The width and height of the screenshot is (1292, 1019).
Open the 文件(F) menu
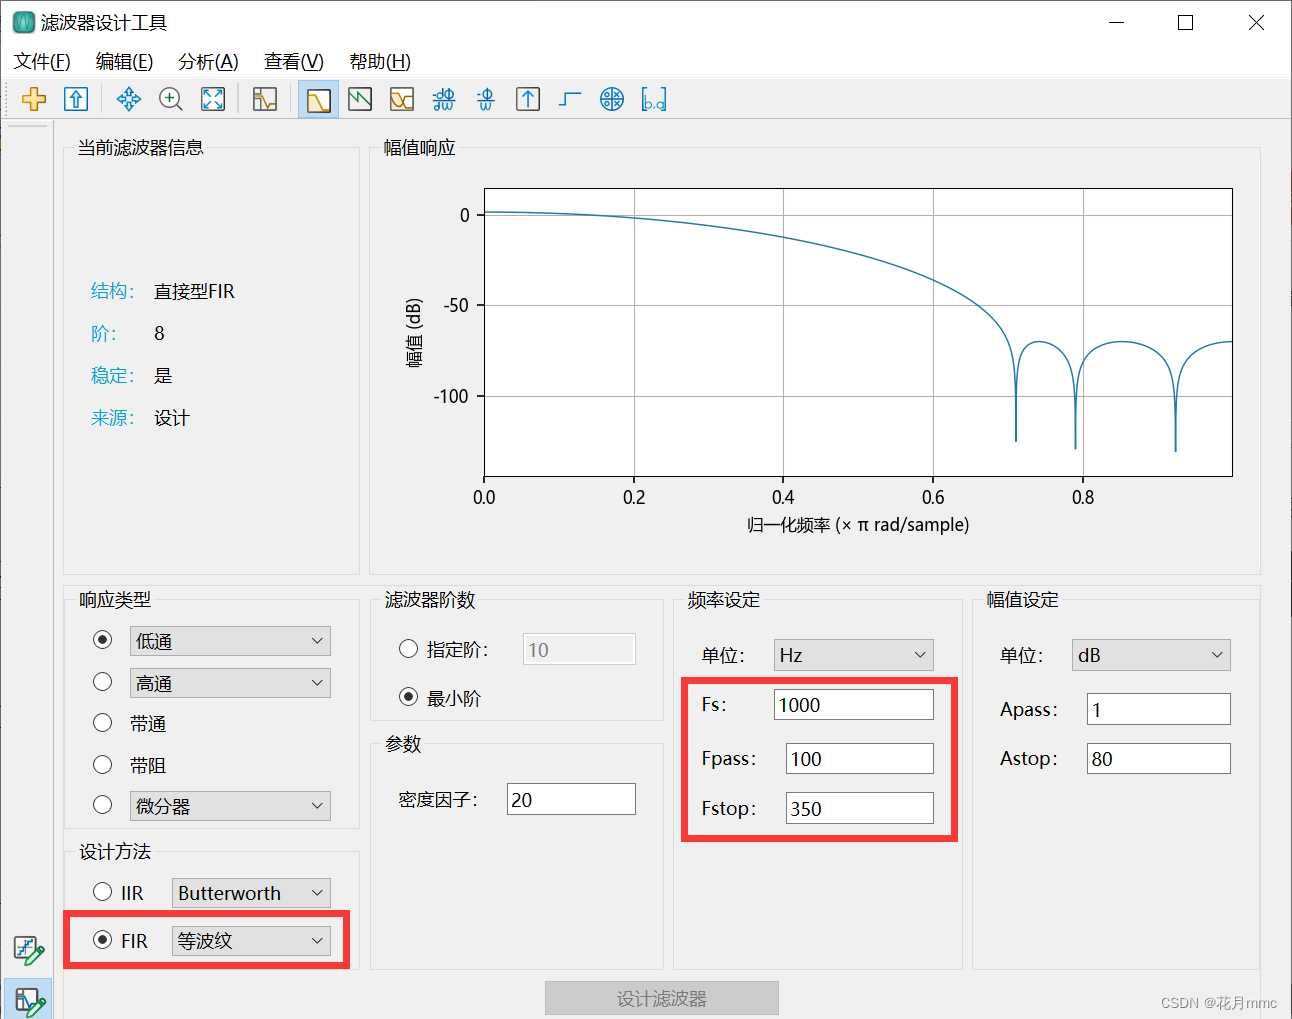tap(42, 62)
